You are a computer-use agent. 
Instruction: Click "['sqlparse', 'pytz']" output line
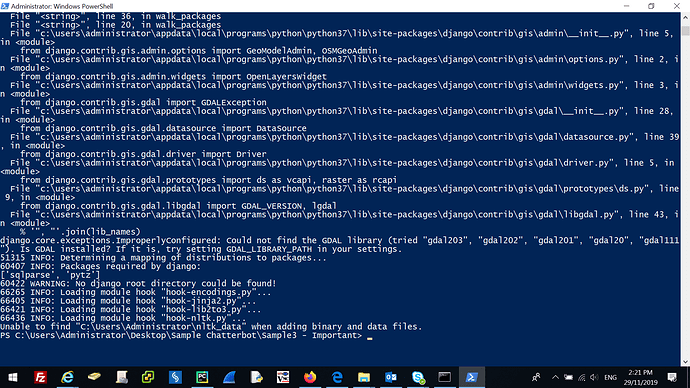point(50,275)
